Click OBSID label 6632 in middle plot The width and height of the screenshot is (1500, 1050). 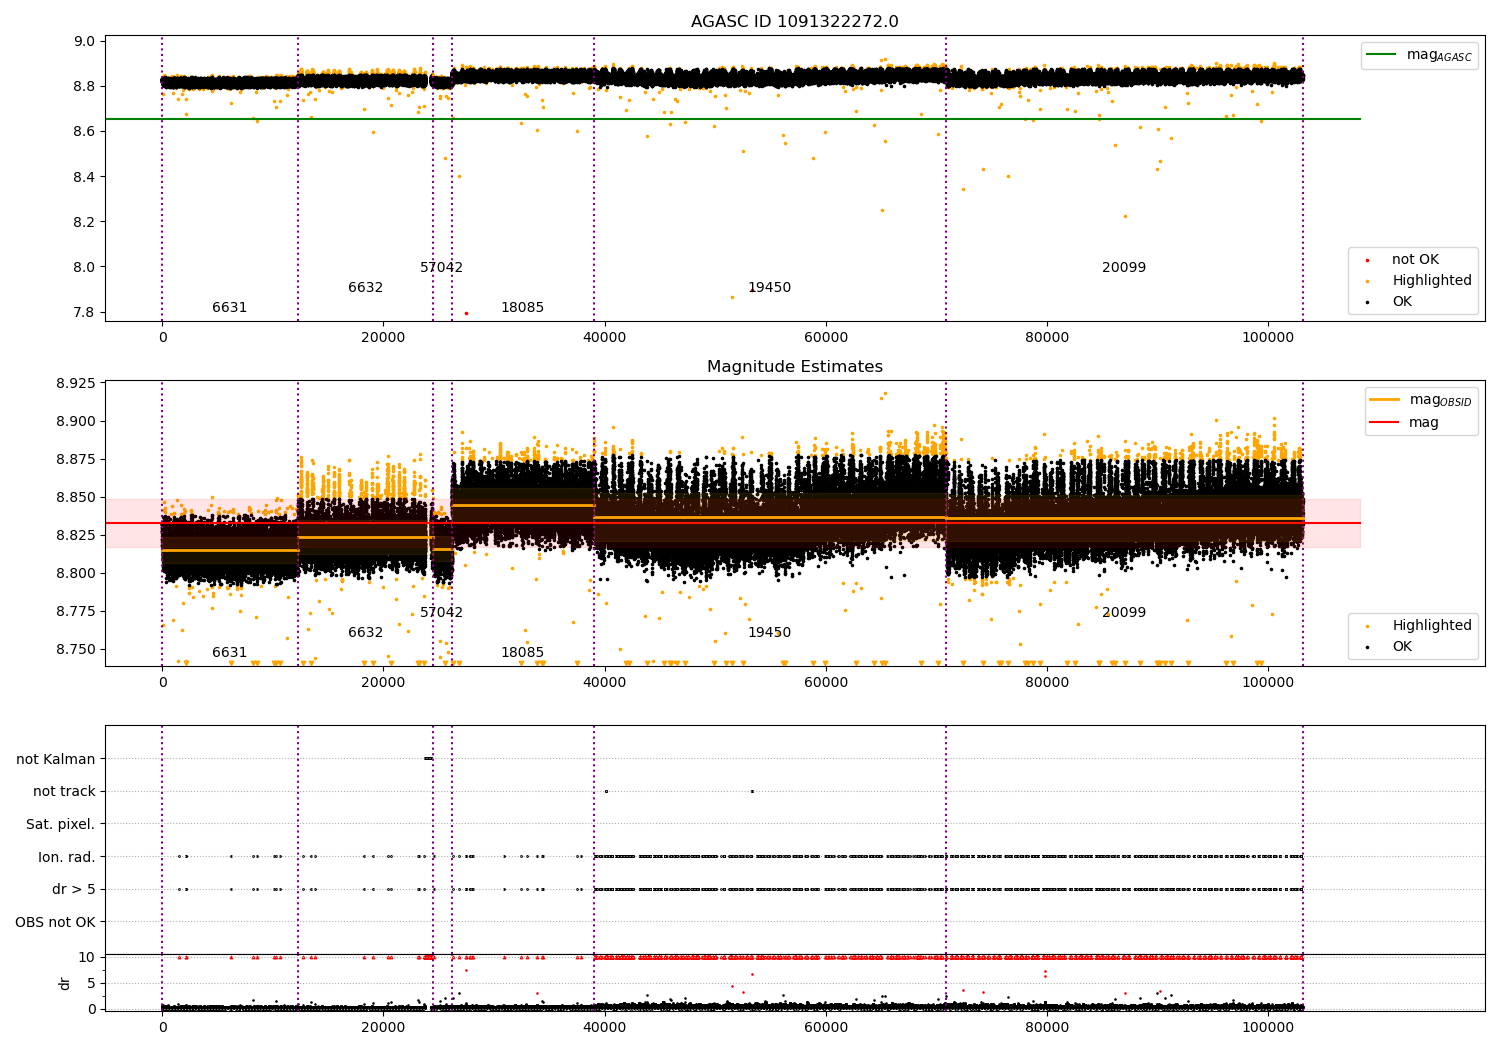click(365, 632)
